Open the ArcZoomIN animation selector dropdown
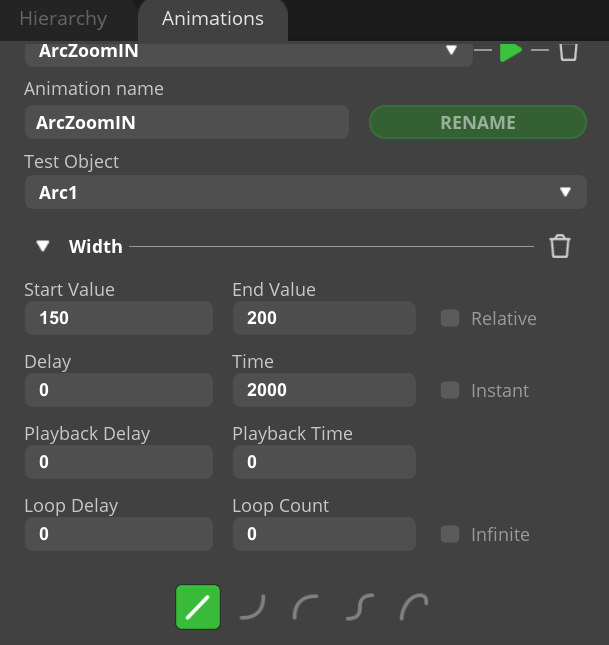The width and height of the screenshot is (609, 645). [x=249, y=52]
